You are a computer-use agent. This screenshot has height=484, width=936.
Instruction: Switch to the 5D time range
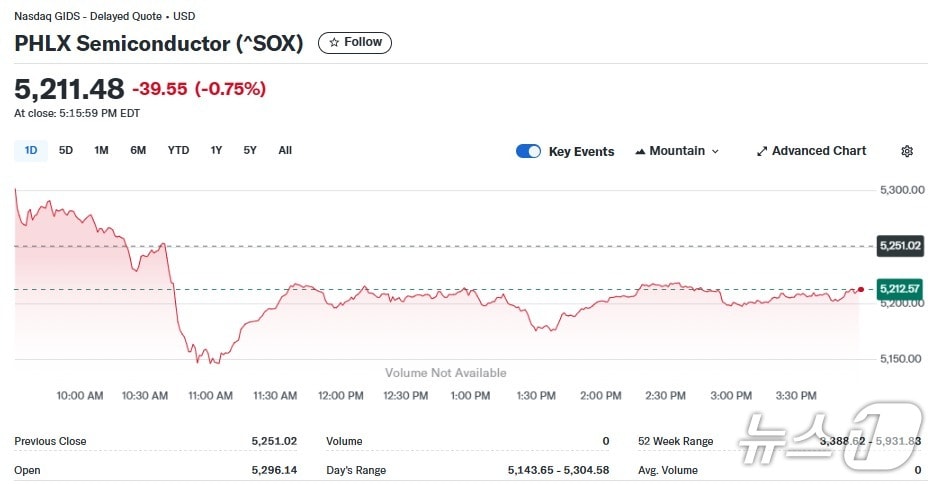[x=66, y=151]
